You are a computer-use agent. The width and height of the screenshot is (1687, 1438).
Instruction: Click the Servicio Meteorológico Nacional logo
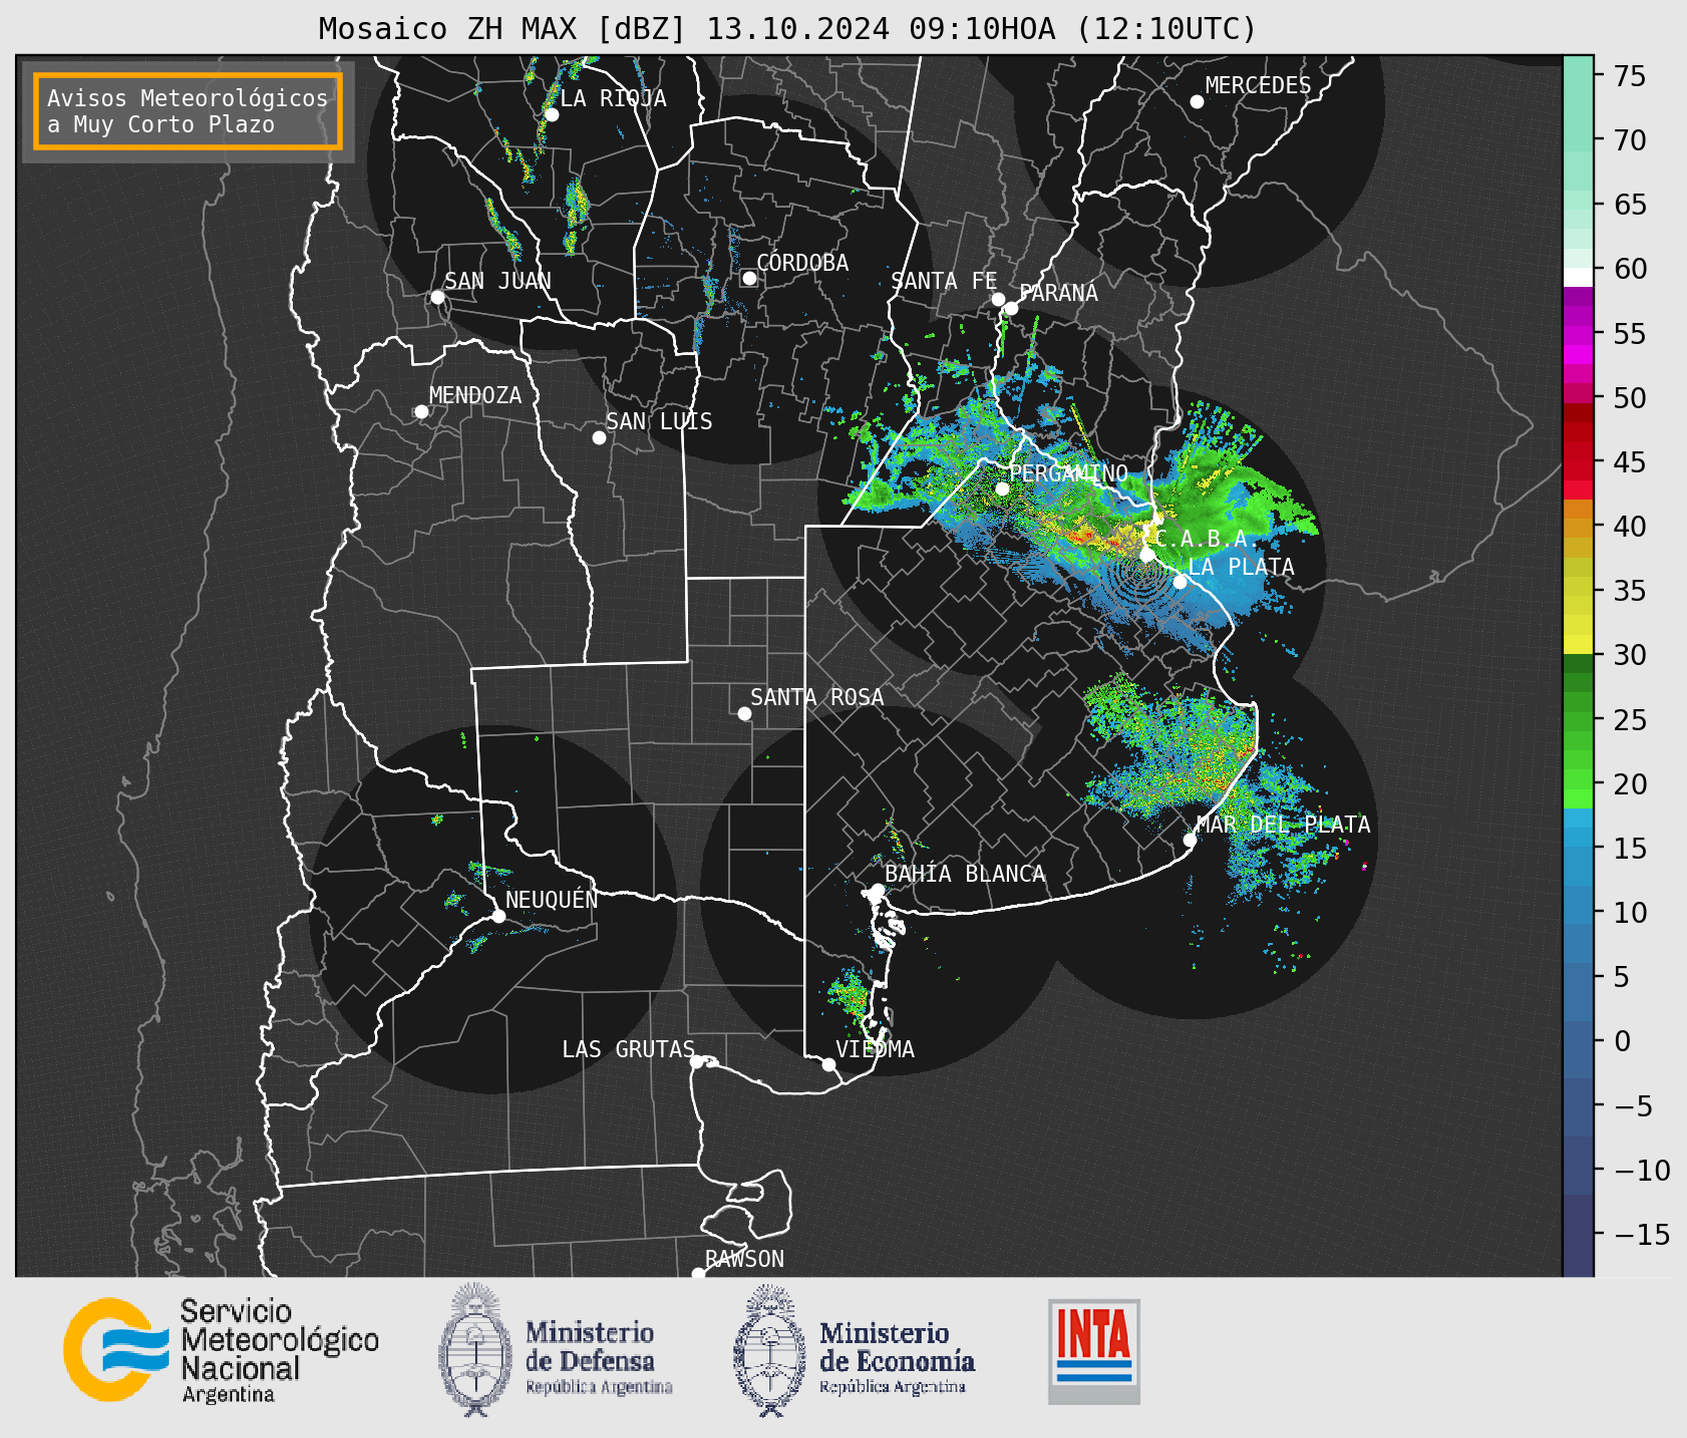pyautogui.click(x=116, y=1349)
